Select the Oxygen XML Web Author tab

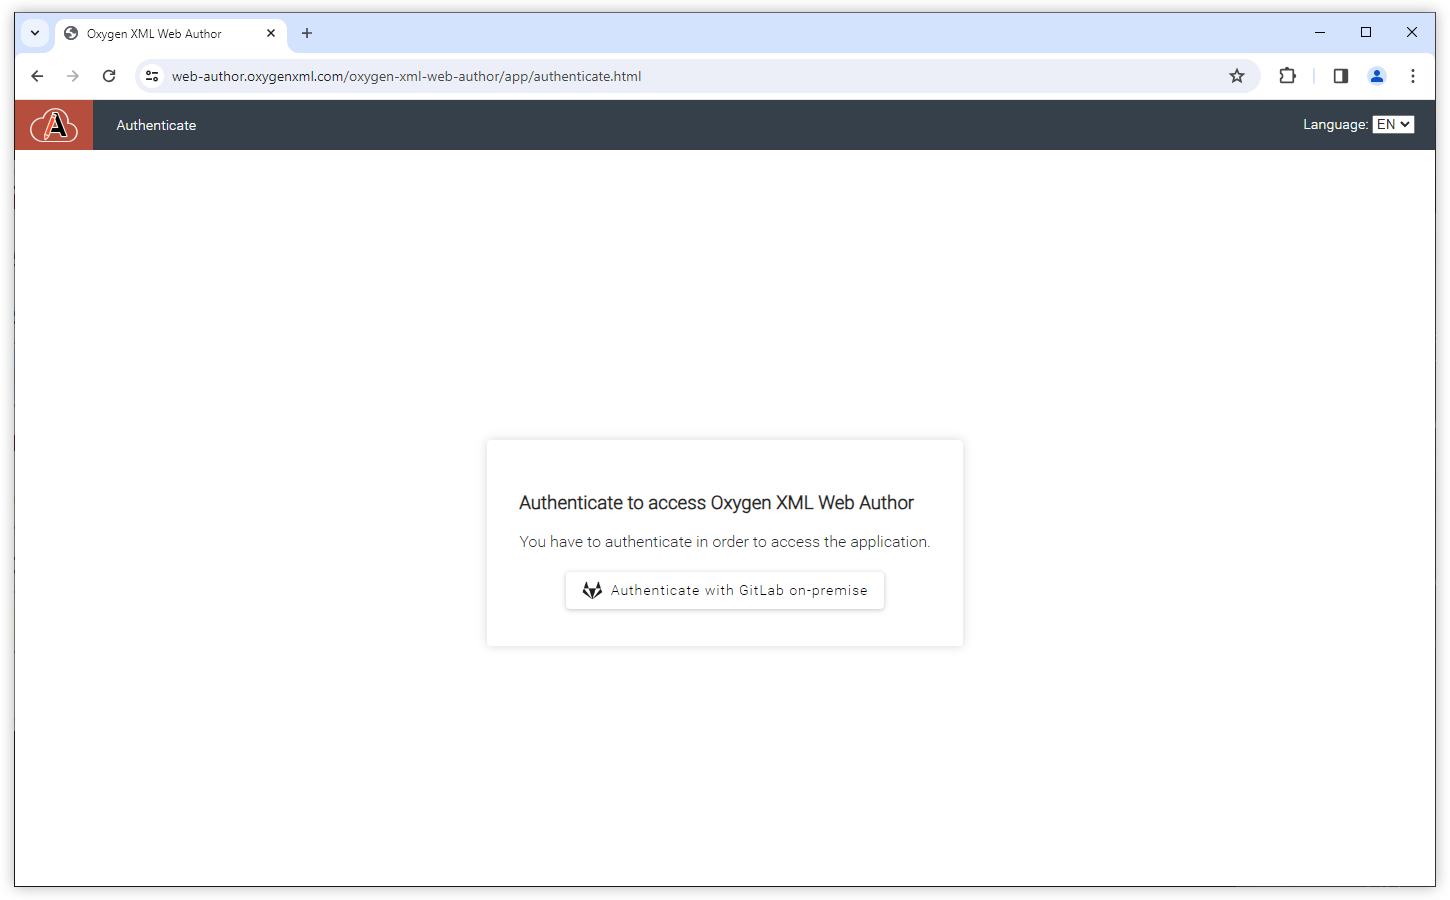point(170,34)
